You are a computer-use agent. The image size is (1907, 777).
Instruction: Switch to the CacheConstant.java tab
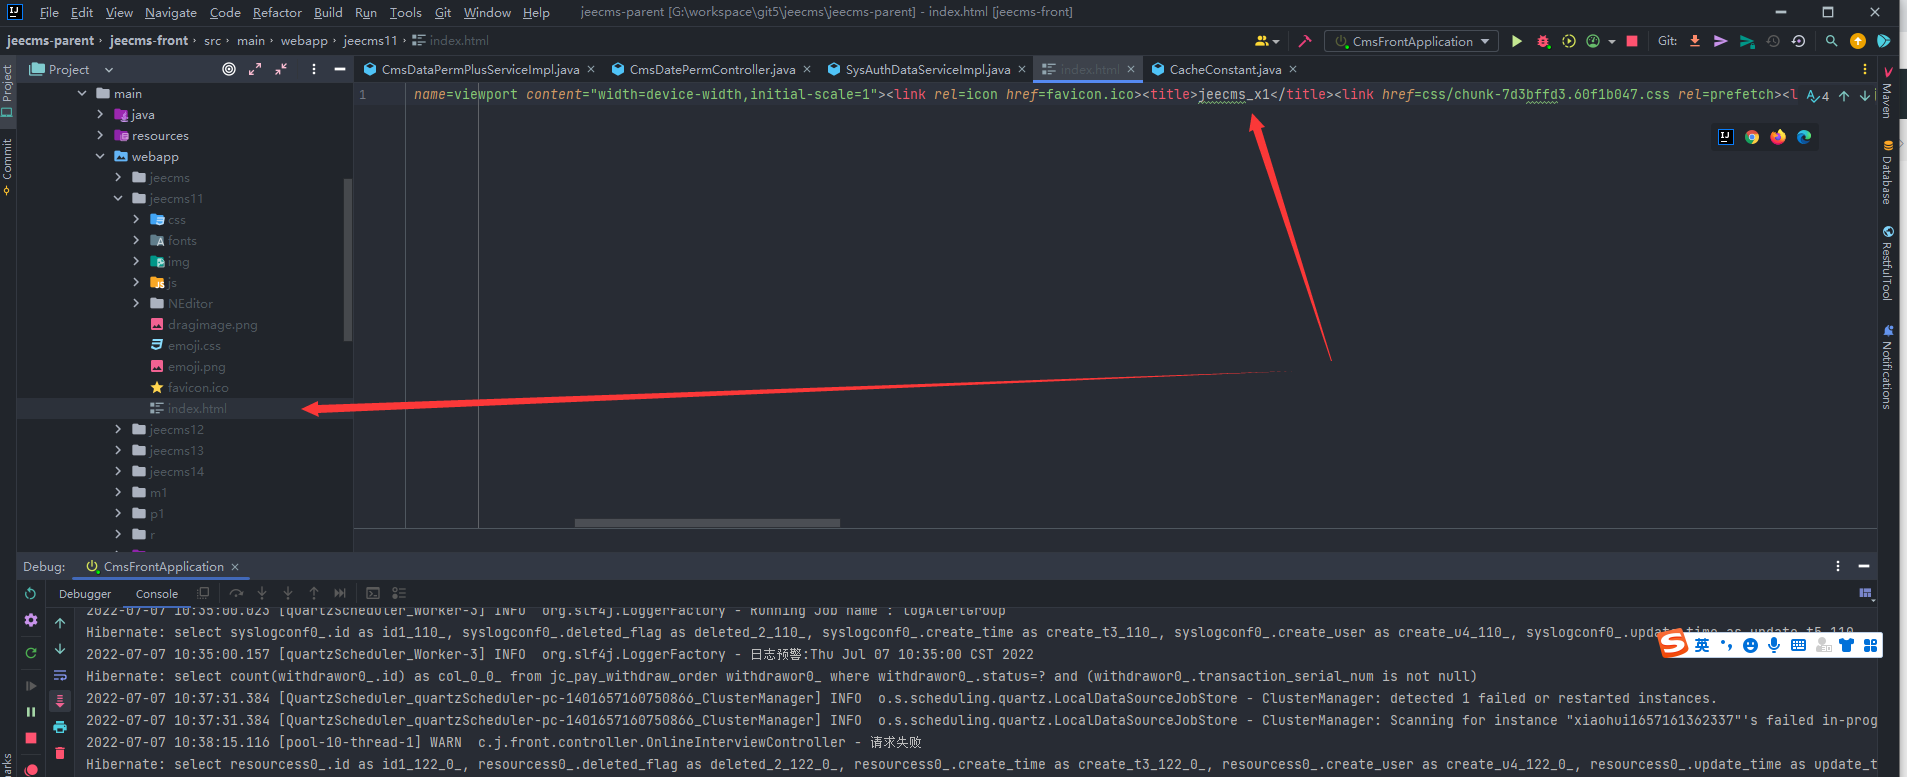pos(1225,69)
